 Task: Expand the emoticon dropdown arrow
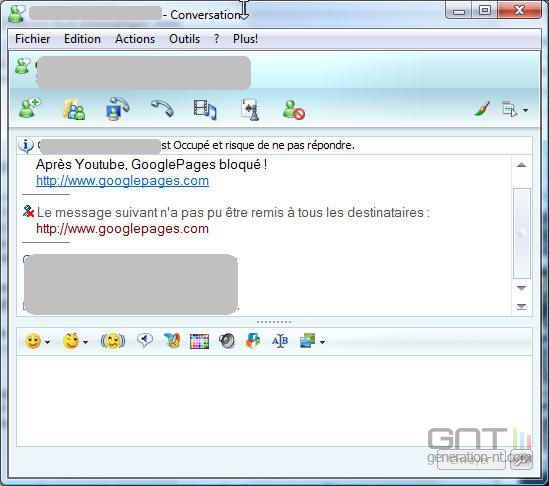tap(48, 342)
